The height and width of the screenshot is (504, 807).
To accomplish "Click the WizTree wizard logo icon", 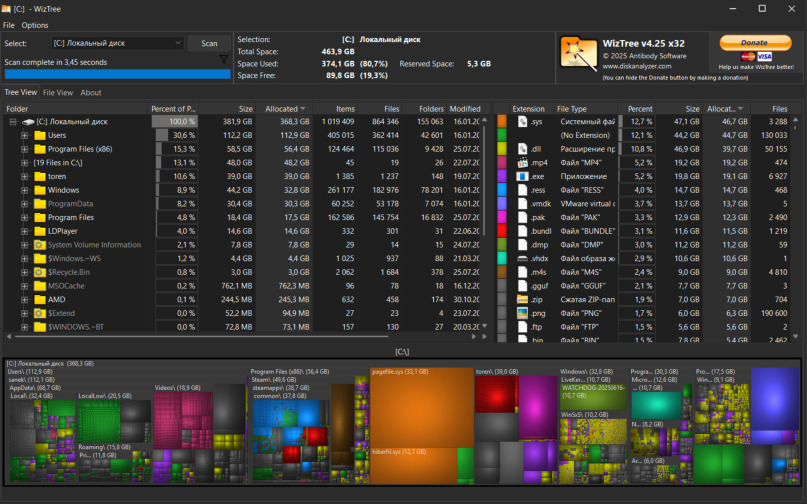I will tap(578, 53).
